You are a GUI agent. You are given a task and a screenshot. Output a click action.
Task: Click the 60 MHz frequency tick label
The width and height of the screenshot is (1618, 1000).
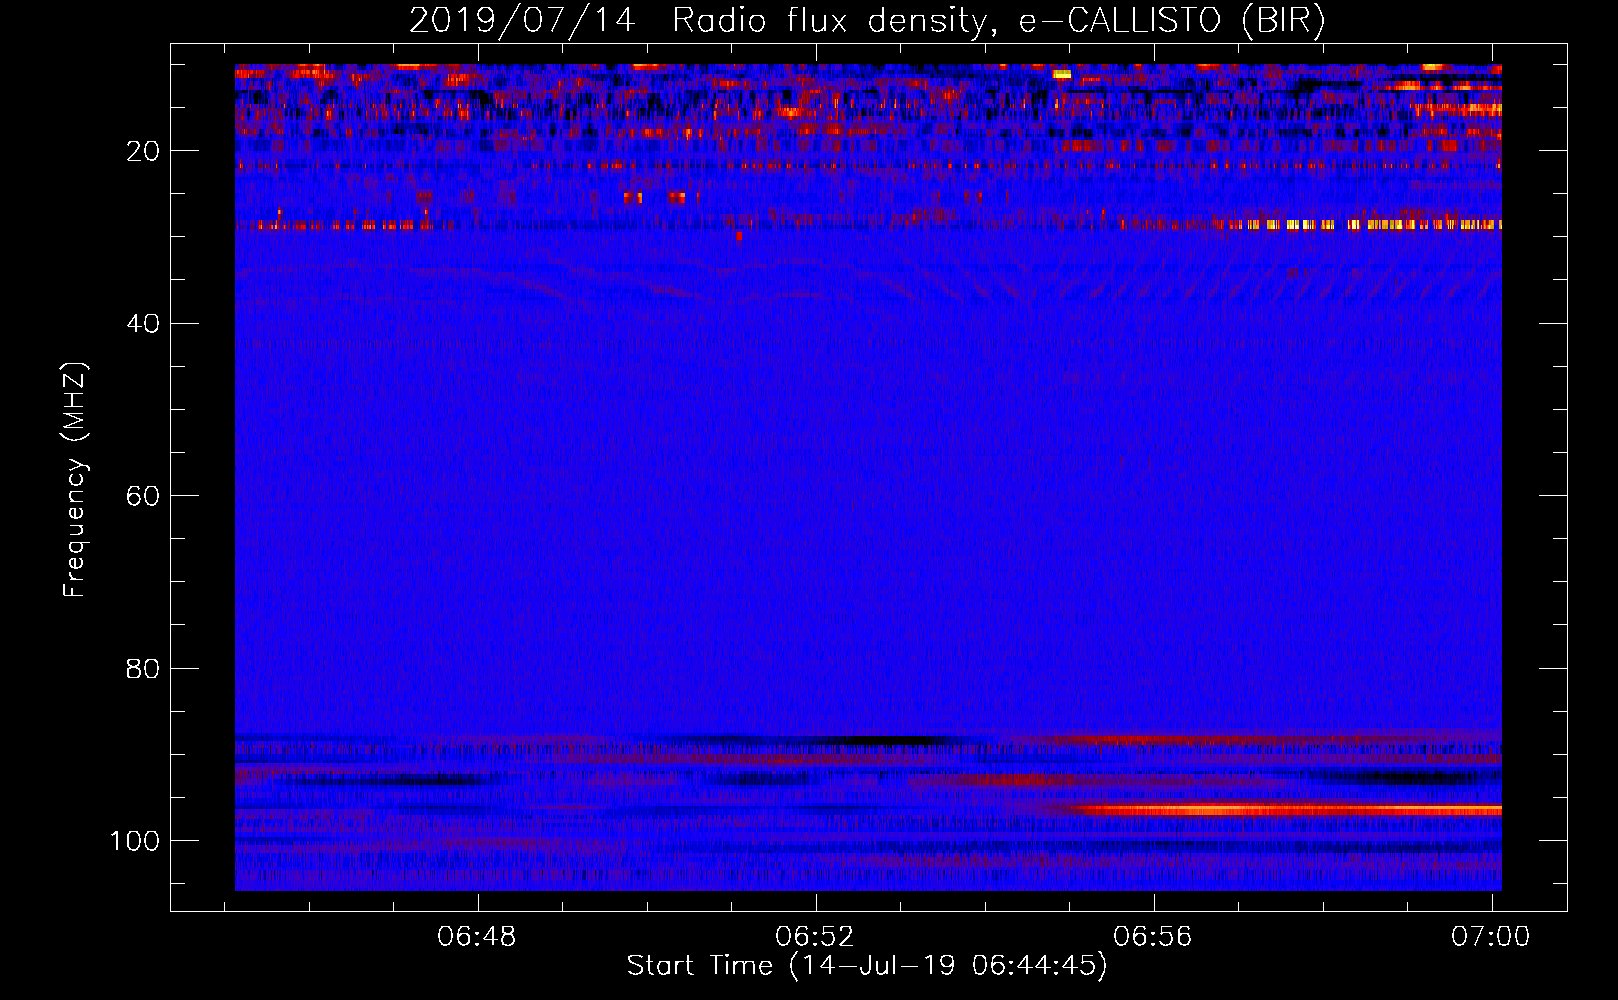pyautogui.click(x=144, y=496)
